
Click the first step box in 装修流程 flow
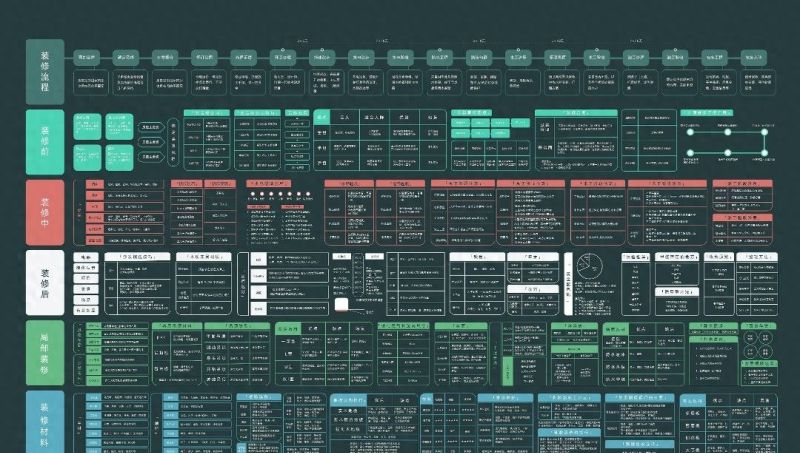tap(86, 57)
